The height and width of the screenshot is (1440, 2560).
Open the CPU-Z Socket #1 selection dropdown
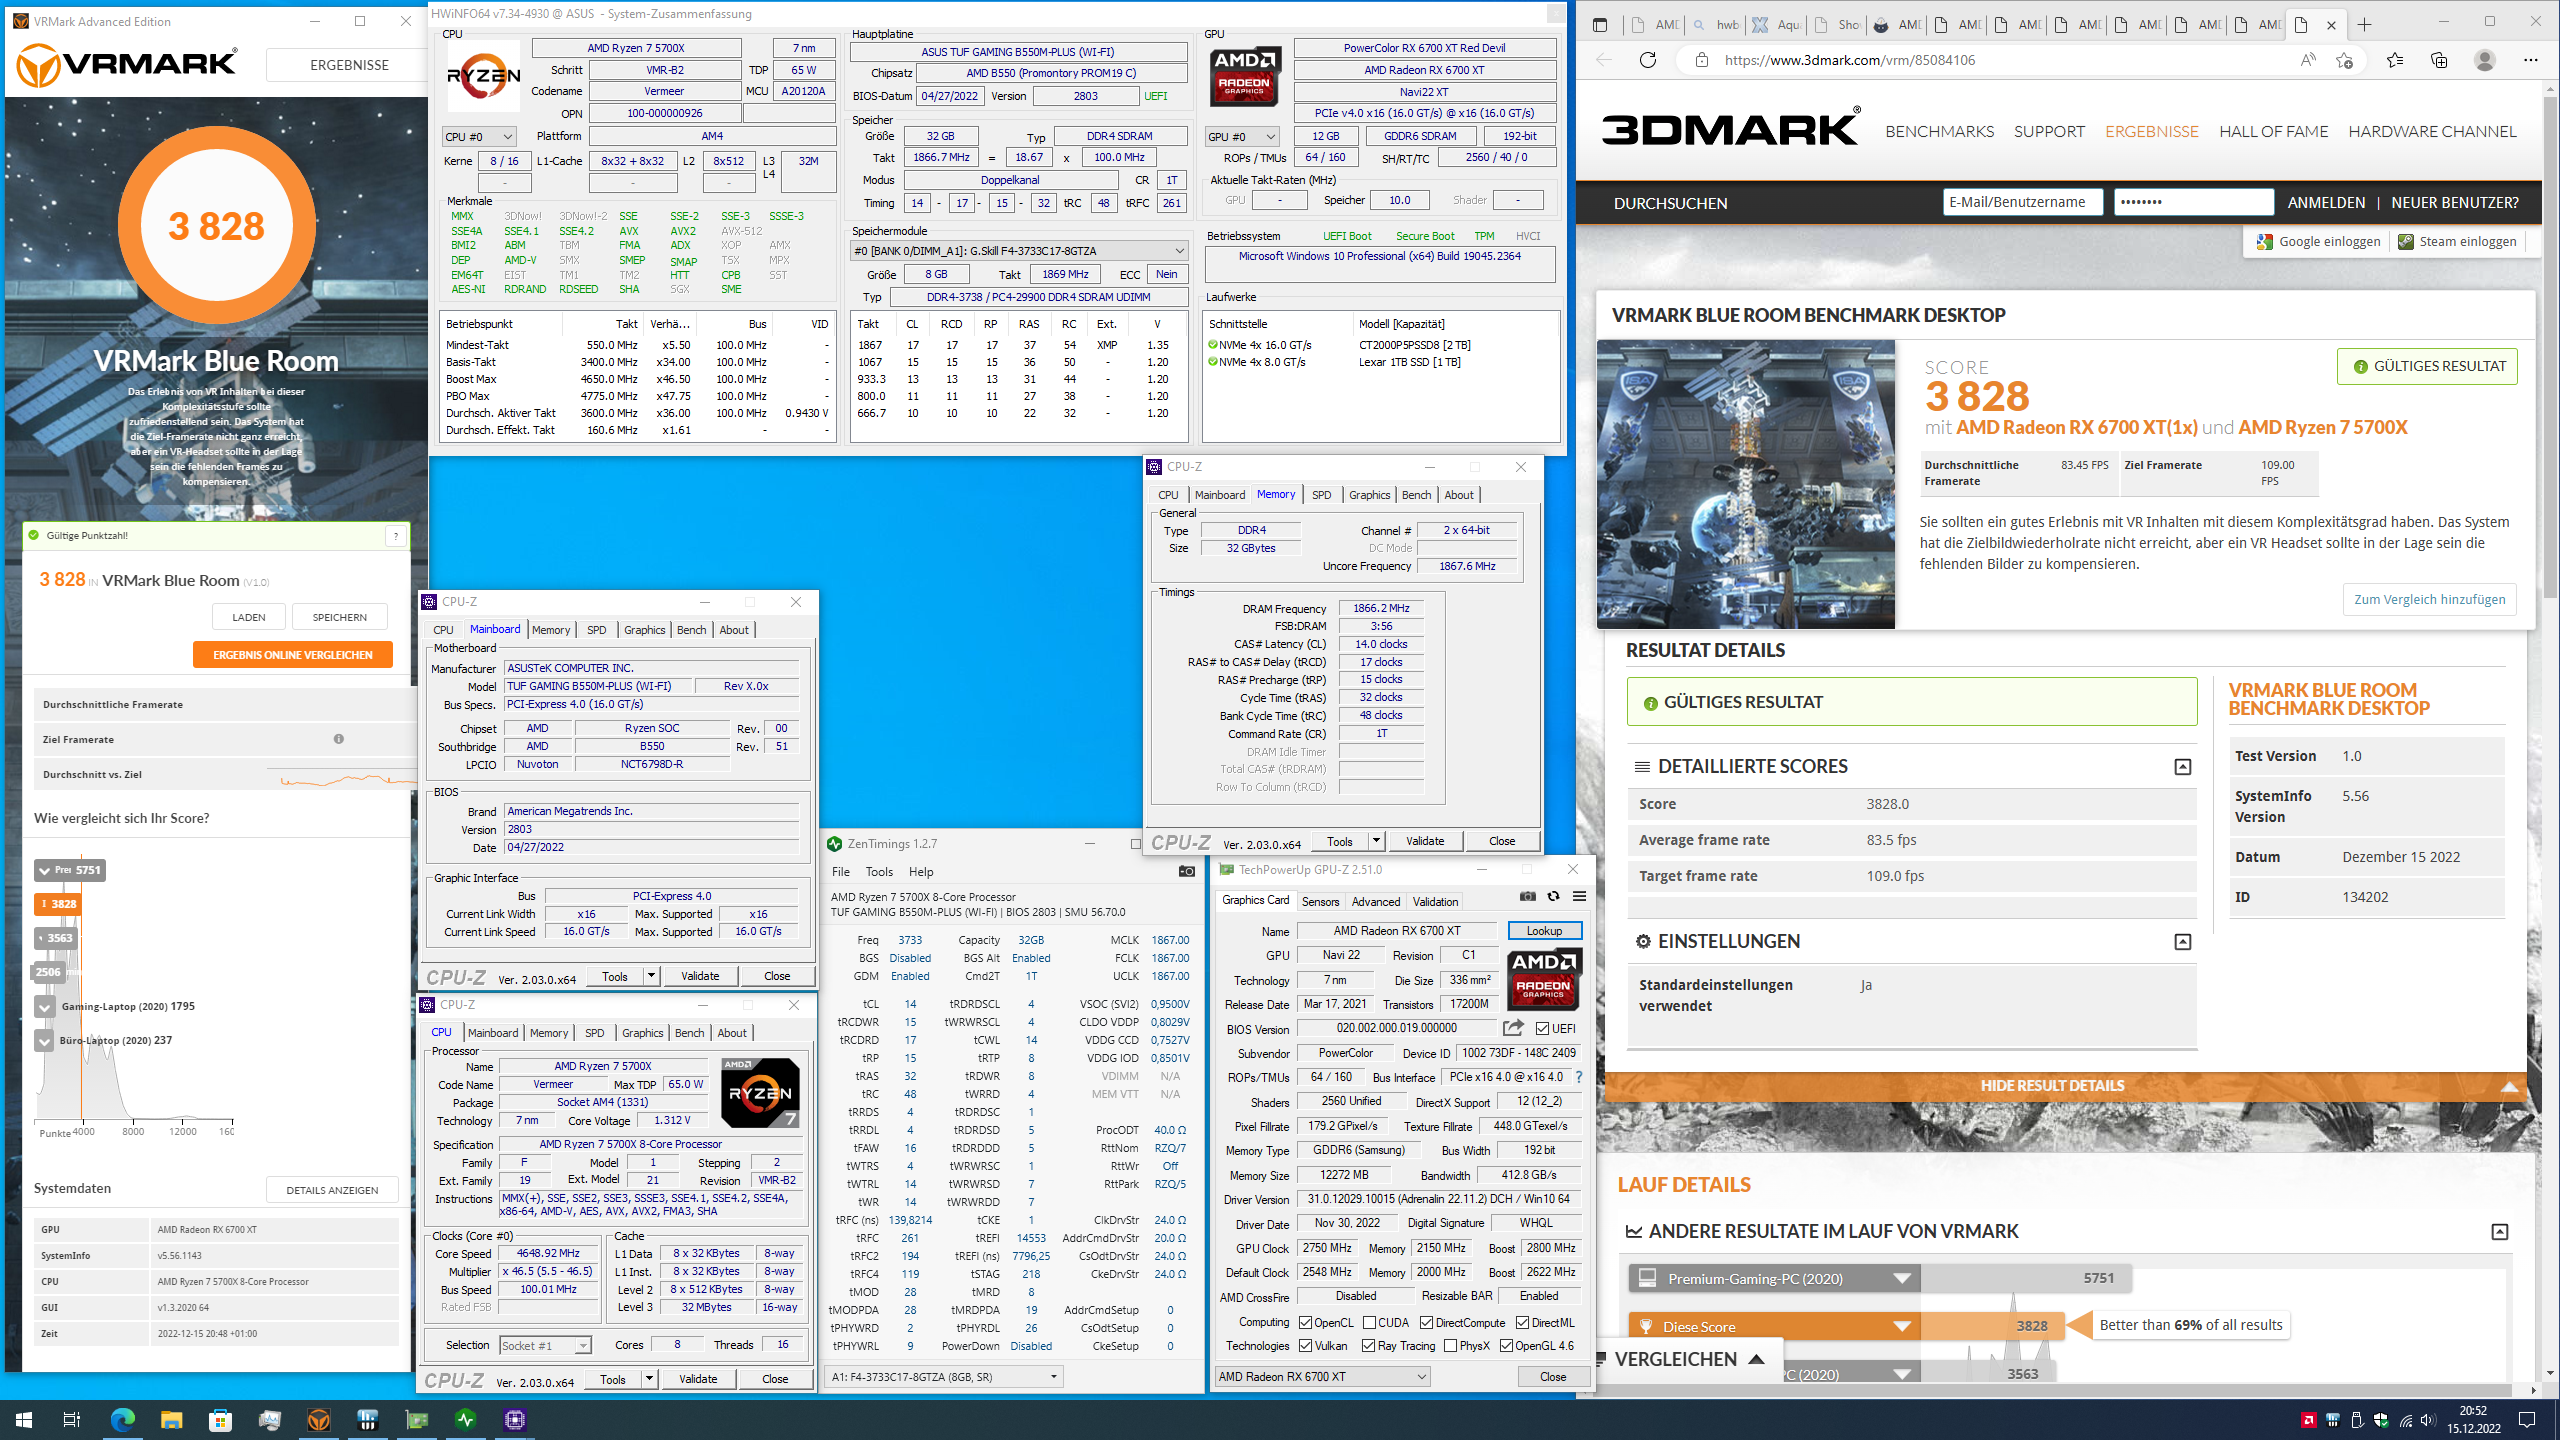(546, 1346)
